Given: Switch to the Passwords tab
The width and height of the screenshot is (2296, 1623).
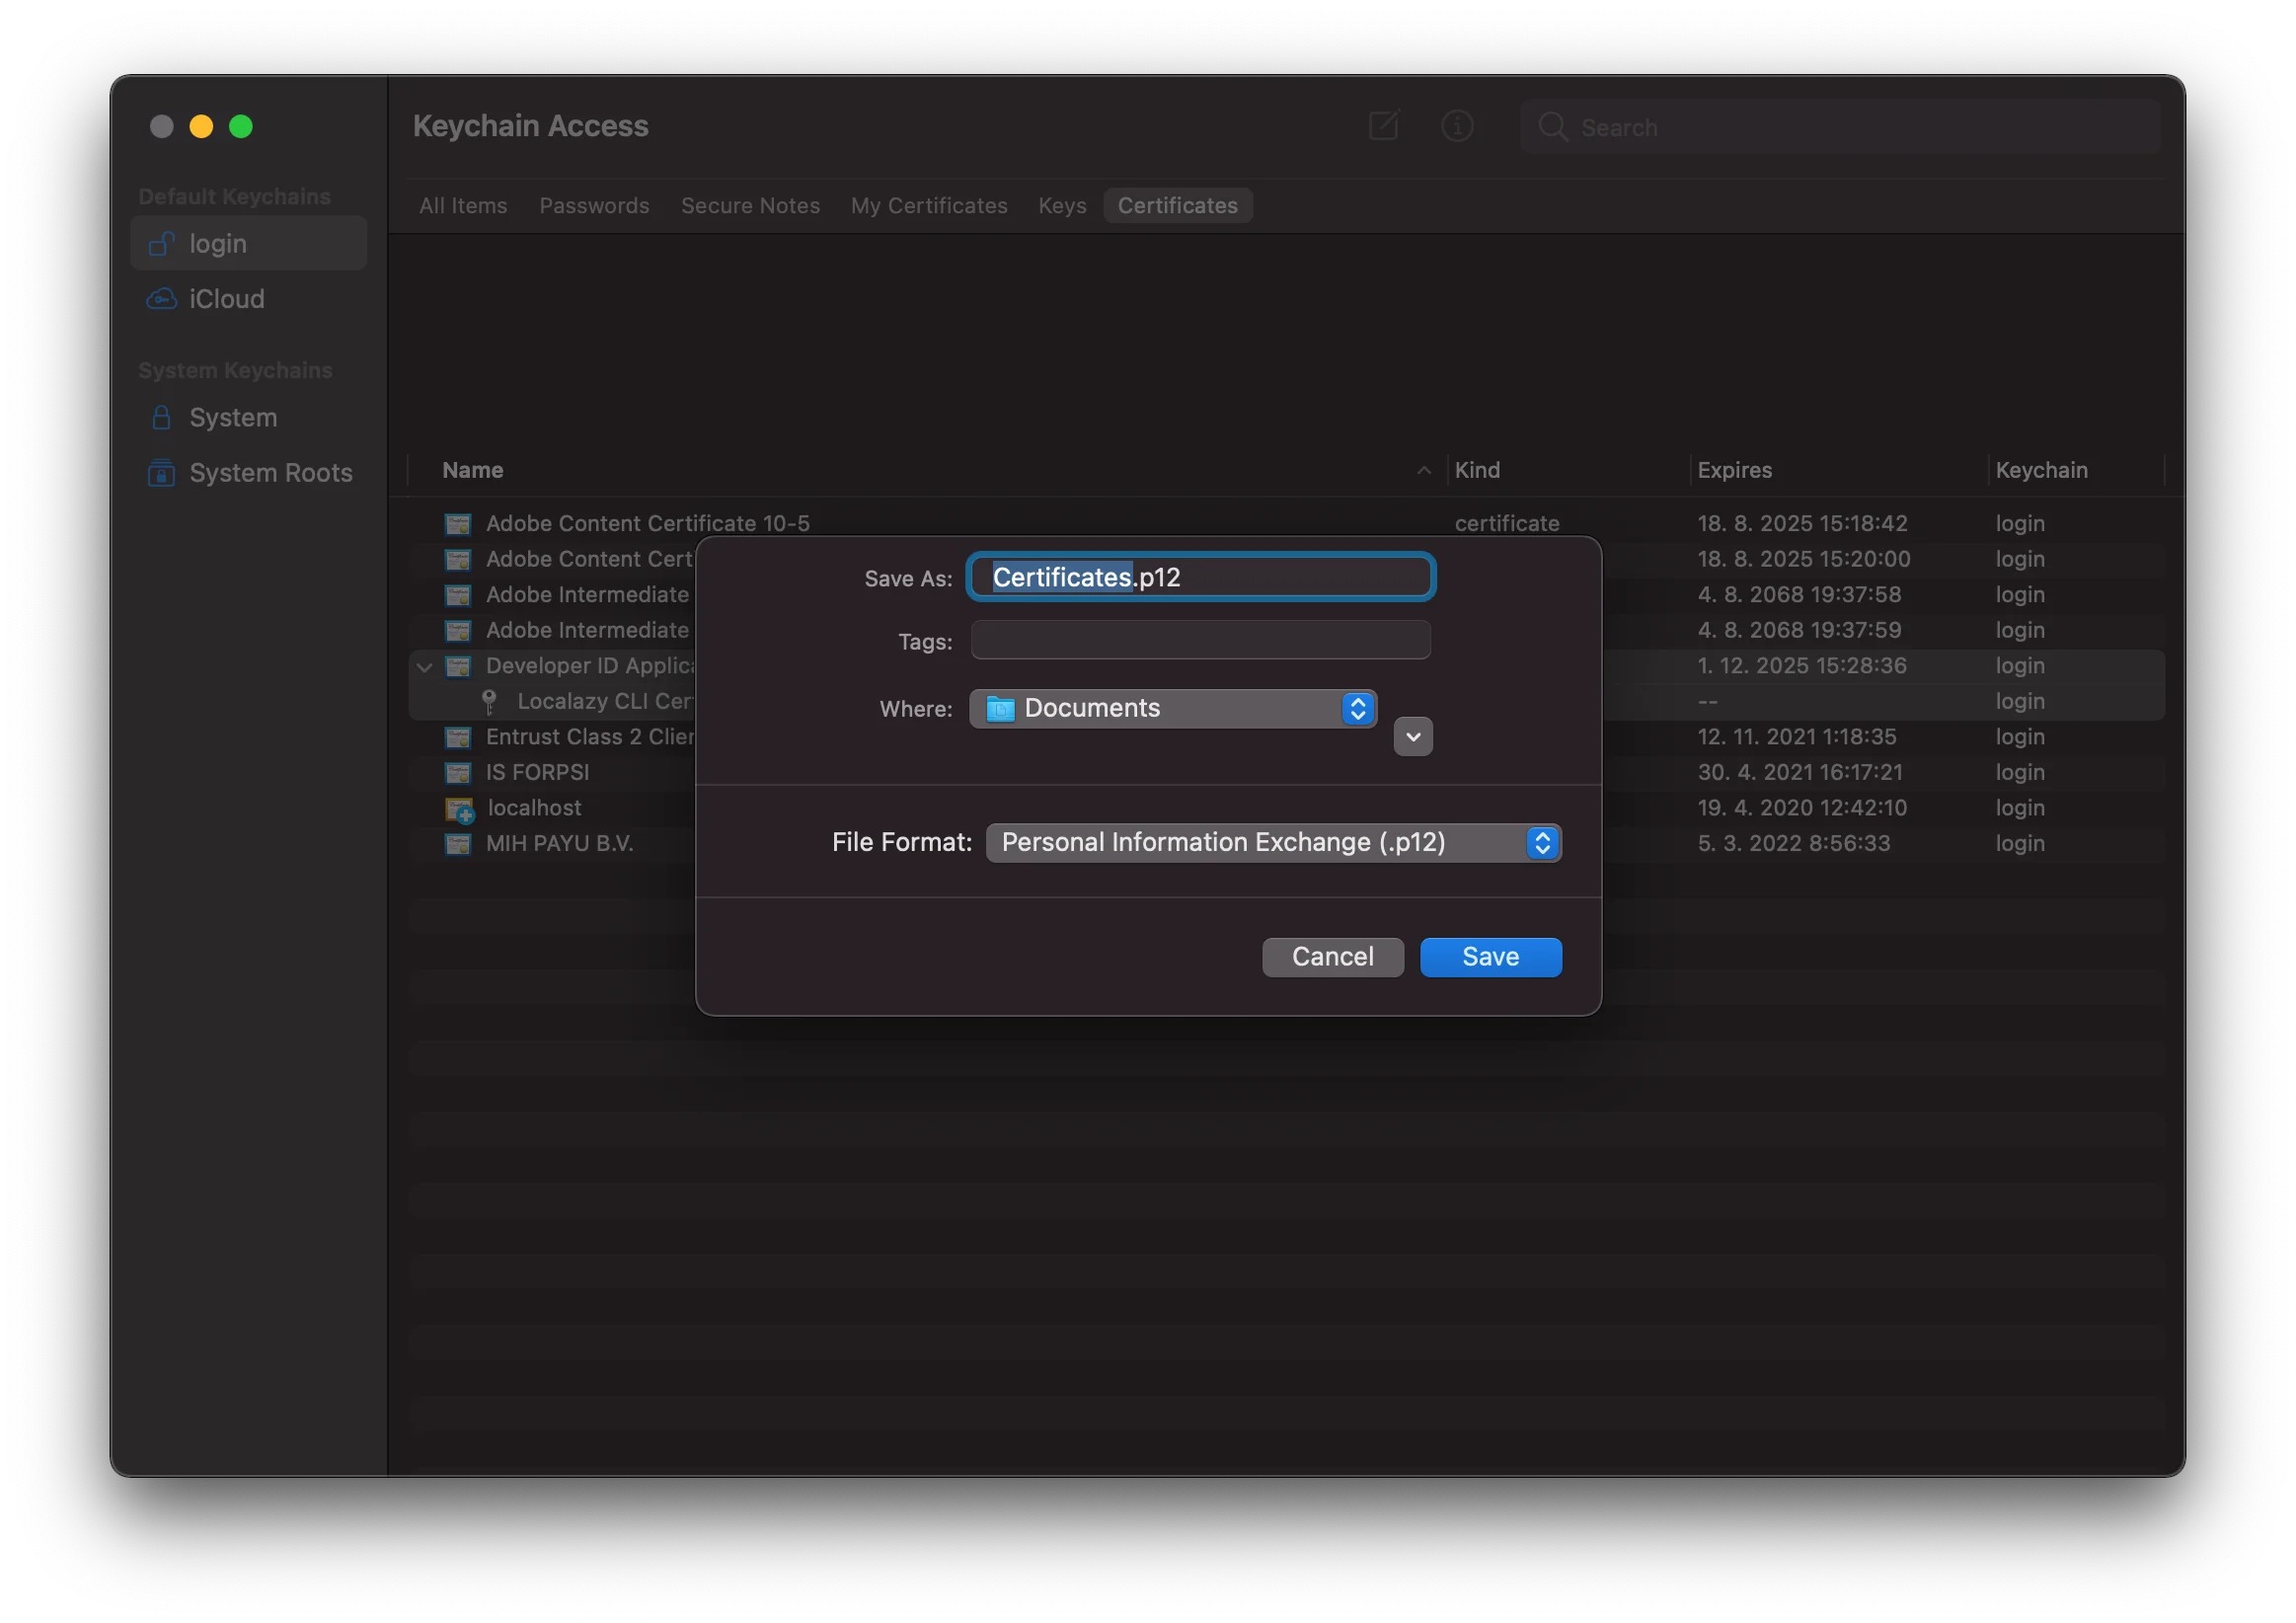Looking at the screenshot, I should pyautogui.click(x=594, y=206).
